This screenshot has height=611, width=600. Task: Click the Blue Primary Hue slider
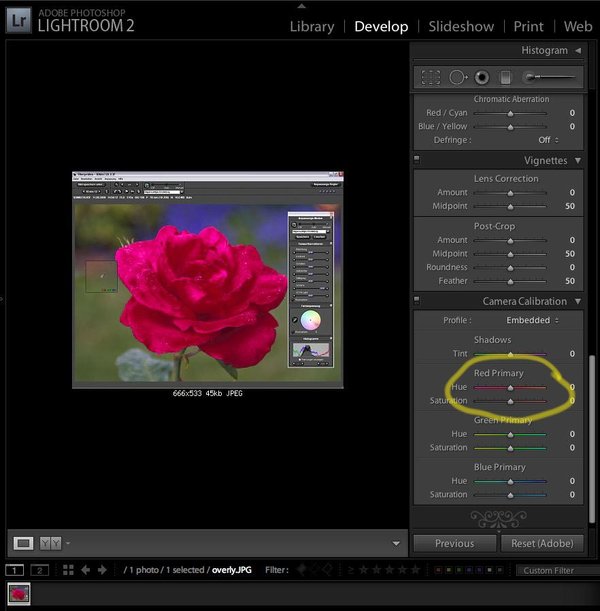point(510,482)
